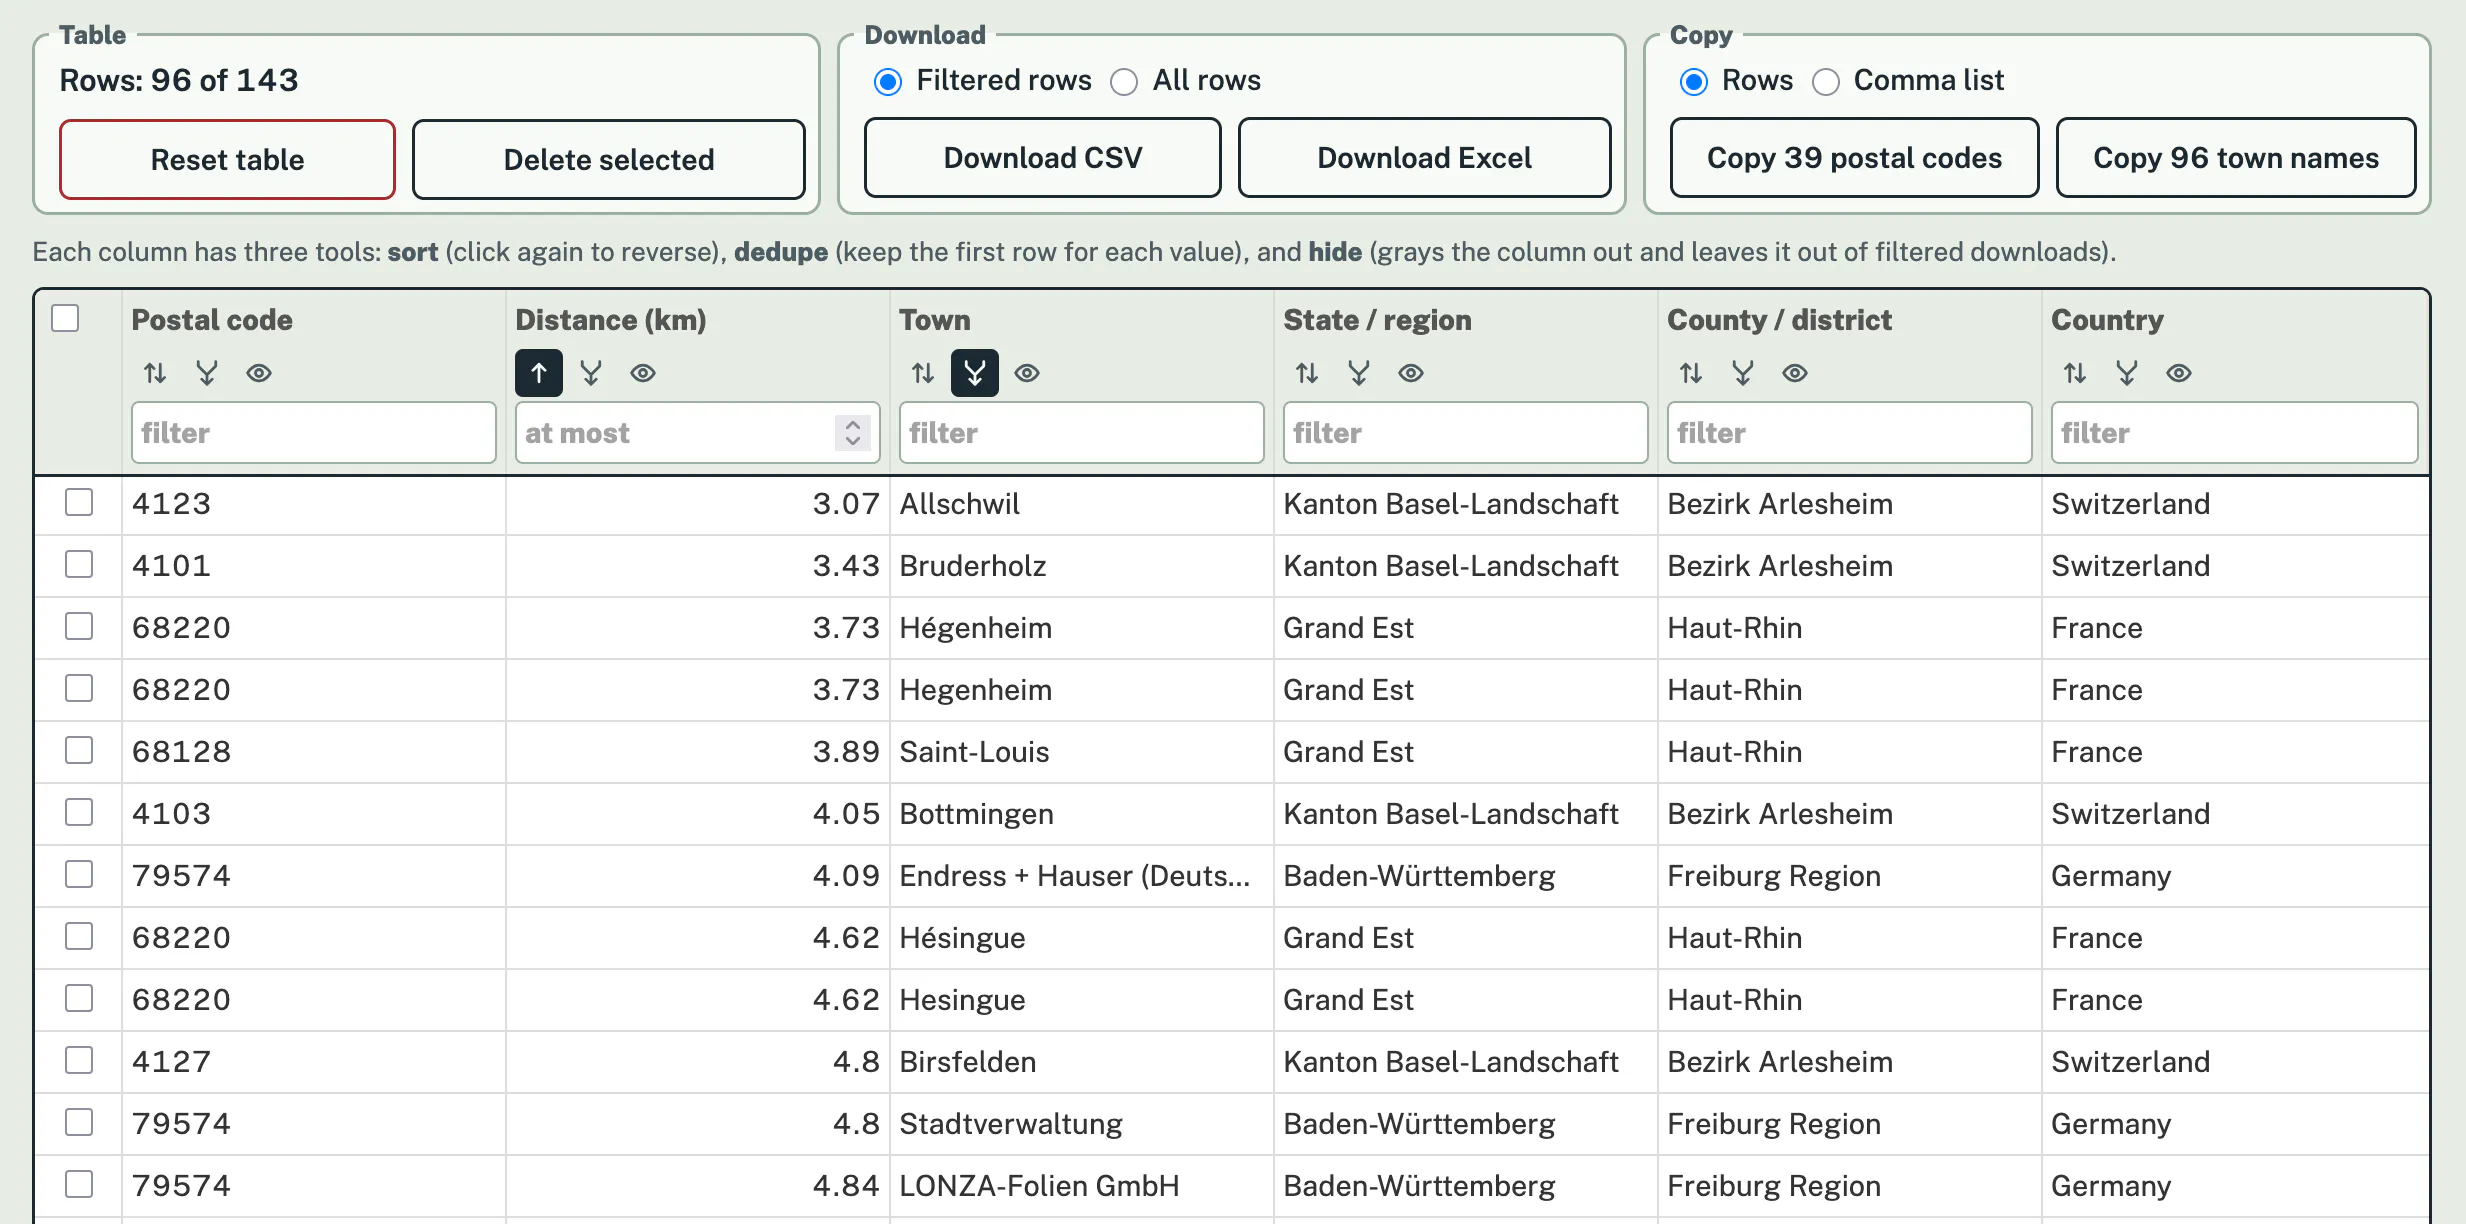Focus the Country filter field
Image resolution: width=2466 pixels, height=1224 pixels.
pyautogui.click(x=2235, y=432)
